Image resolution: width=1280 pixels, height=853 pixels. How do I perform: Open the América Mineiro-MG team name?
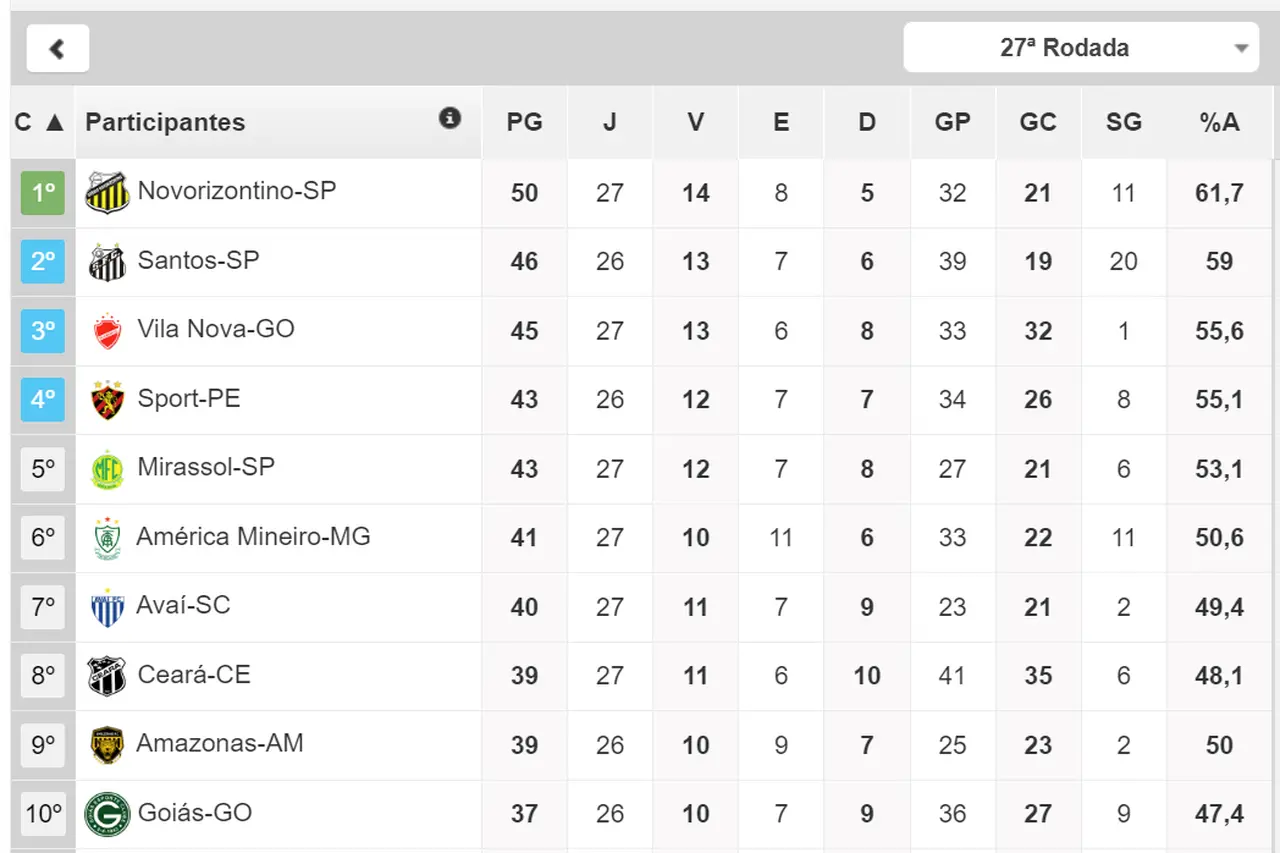pyautogui.click(x=253, y=537)
